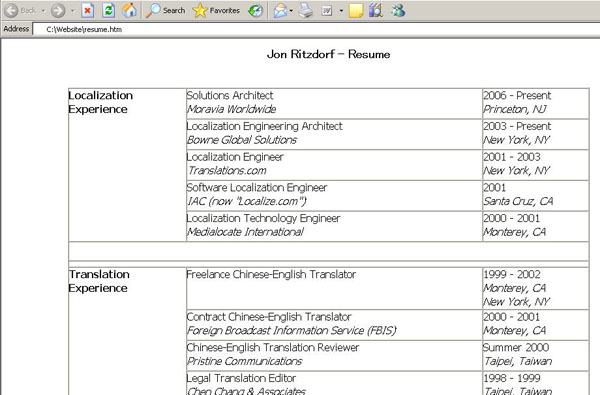Click the 'Summer 2000' date cell

tap(516, 348)
